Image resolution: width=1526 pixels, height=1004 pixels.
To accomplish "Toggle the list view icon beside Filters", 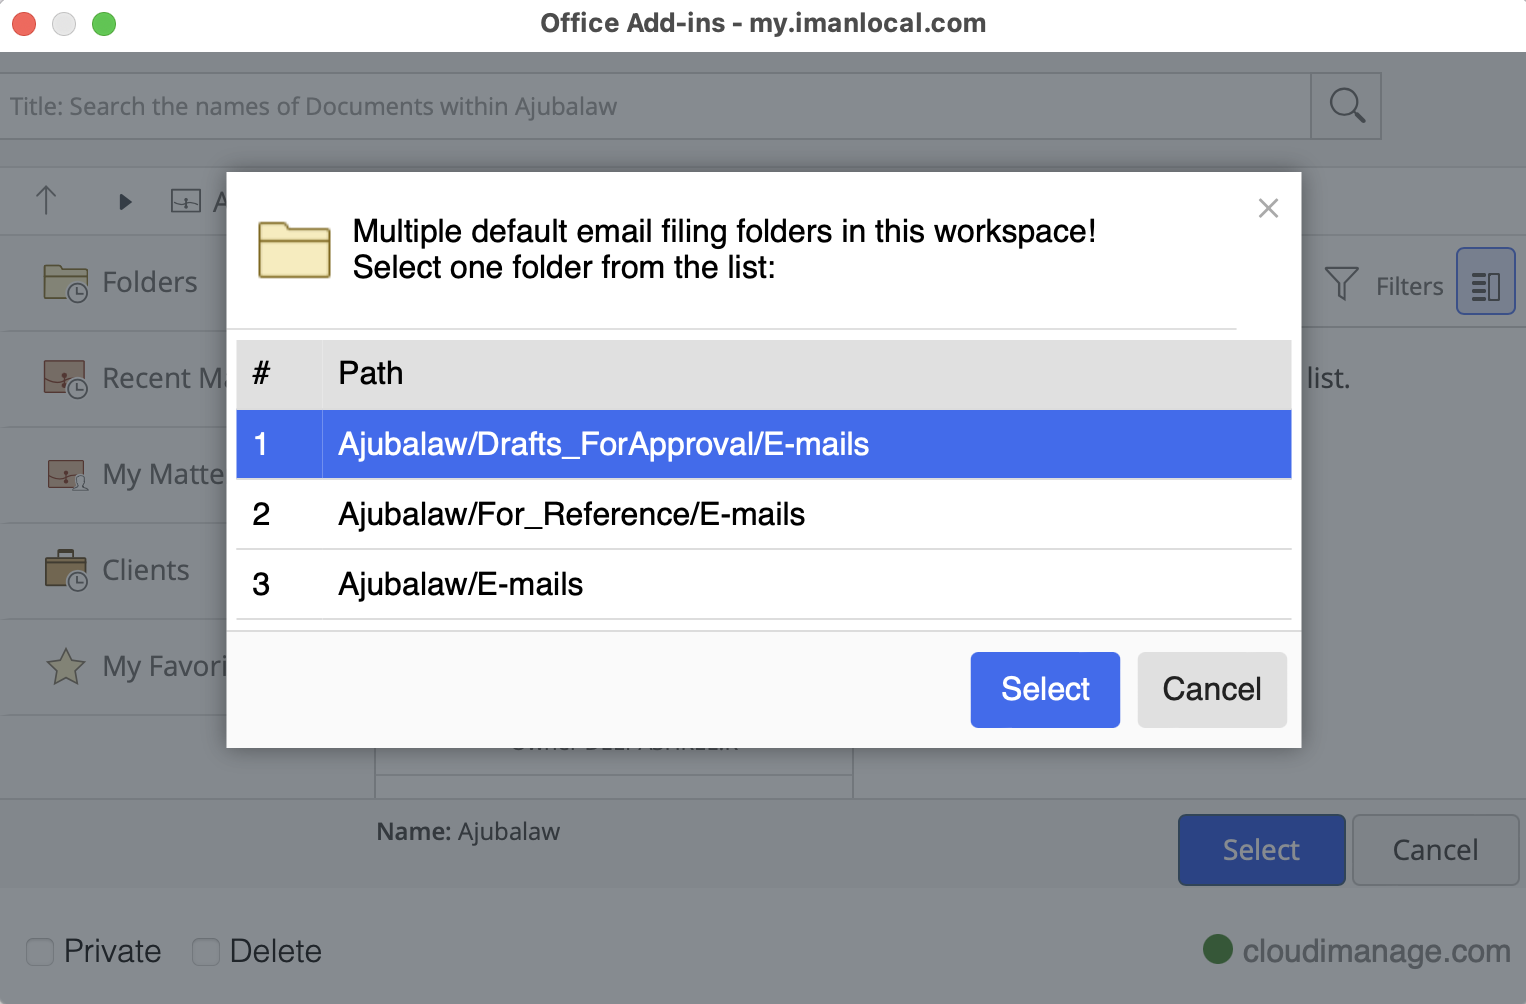I will pos(1485,281).
